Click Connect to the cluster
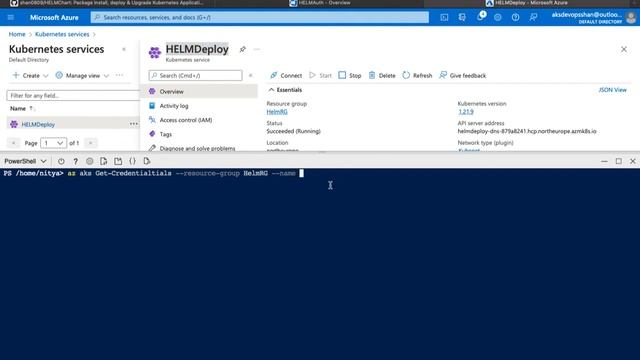Screen dimensions: 640x360 coord(286,76)
